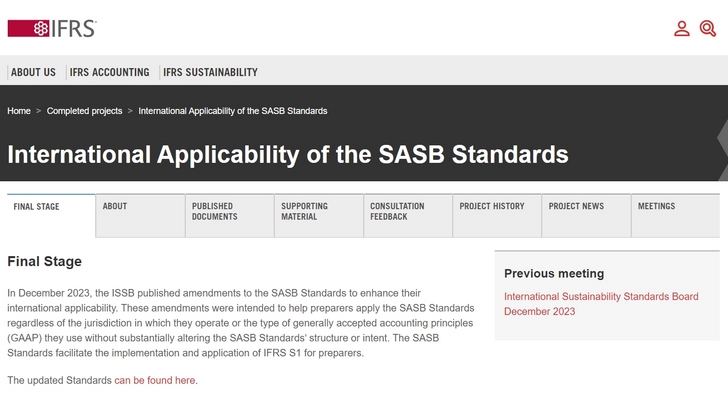Open the About Us menu
The height and width of the screenshot is (402, 728).
coord(33,72)
